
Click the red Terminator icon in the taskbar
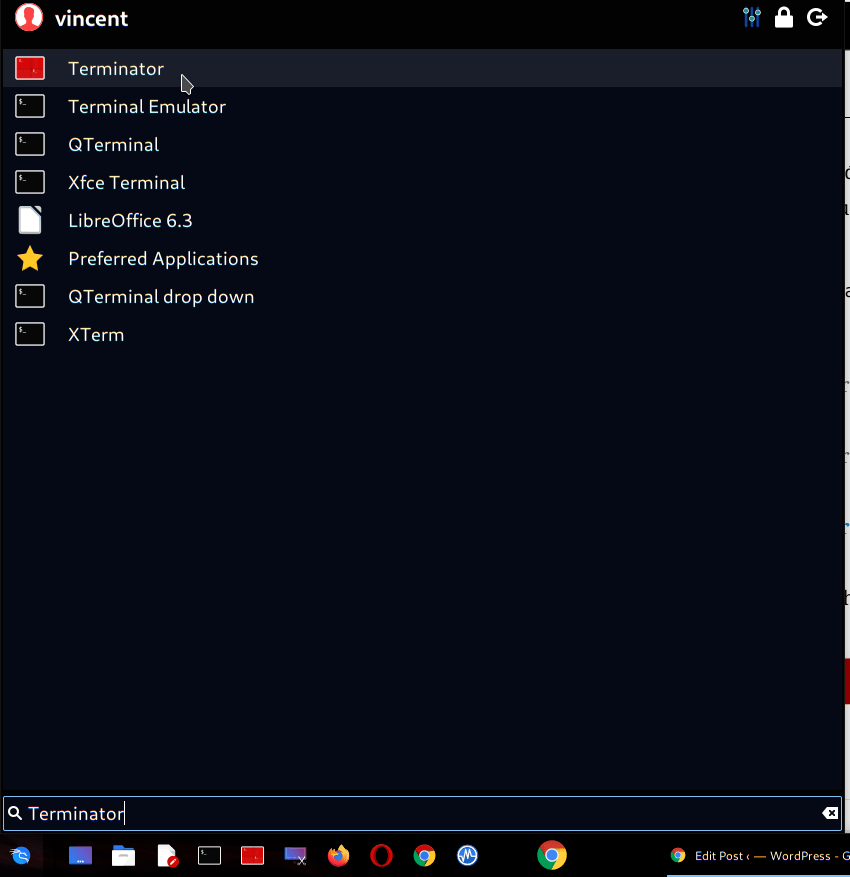pos(252,855)
